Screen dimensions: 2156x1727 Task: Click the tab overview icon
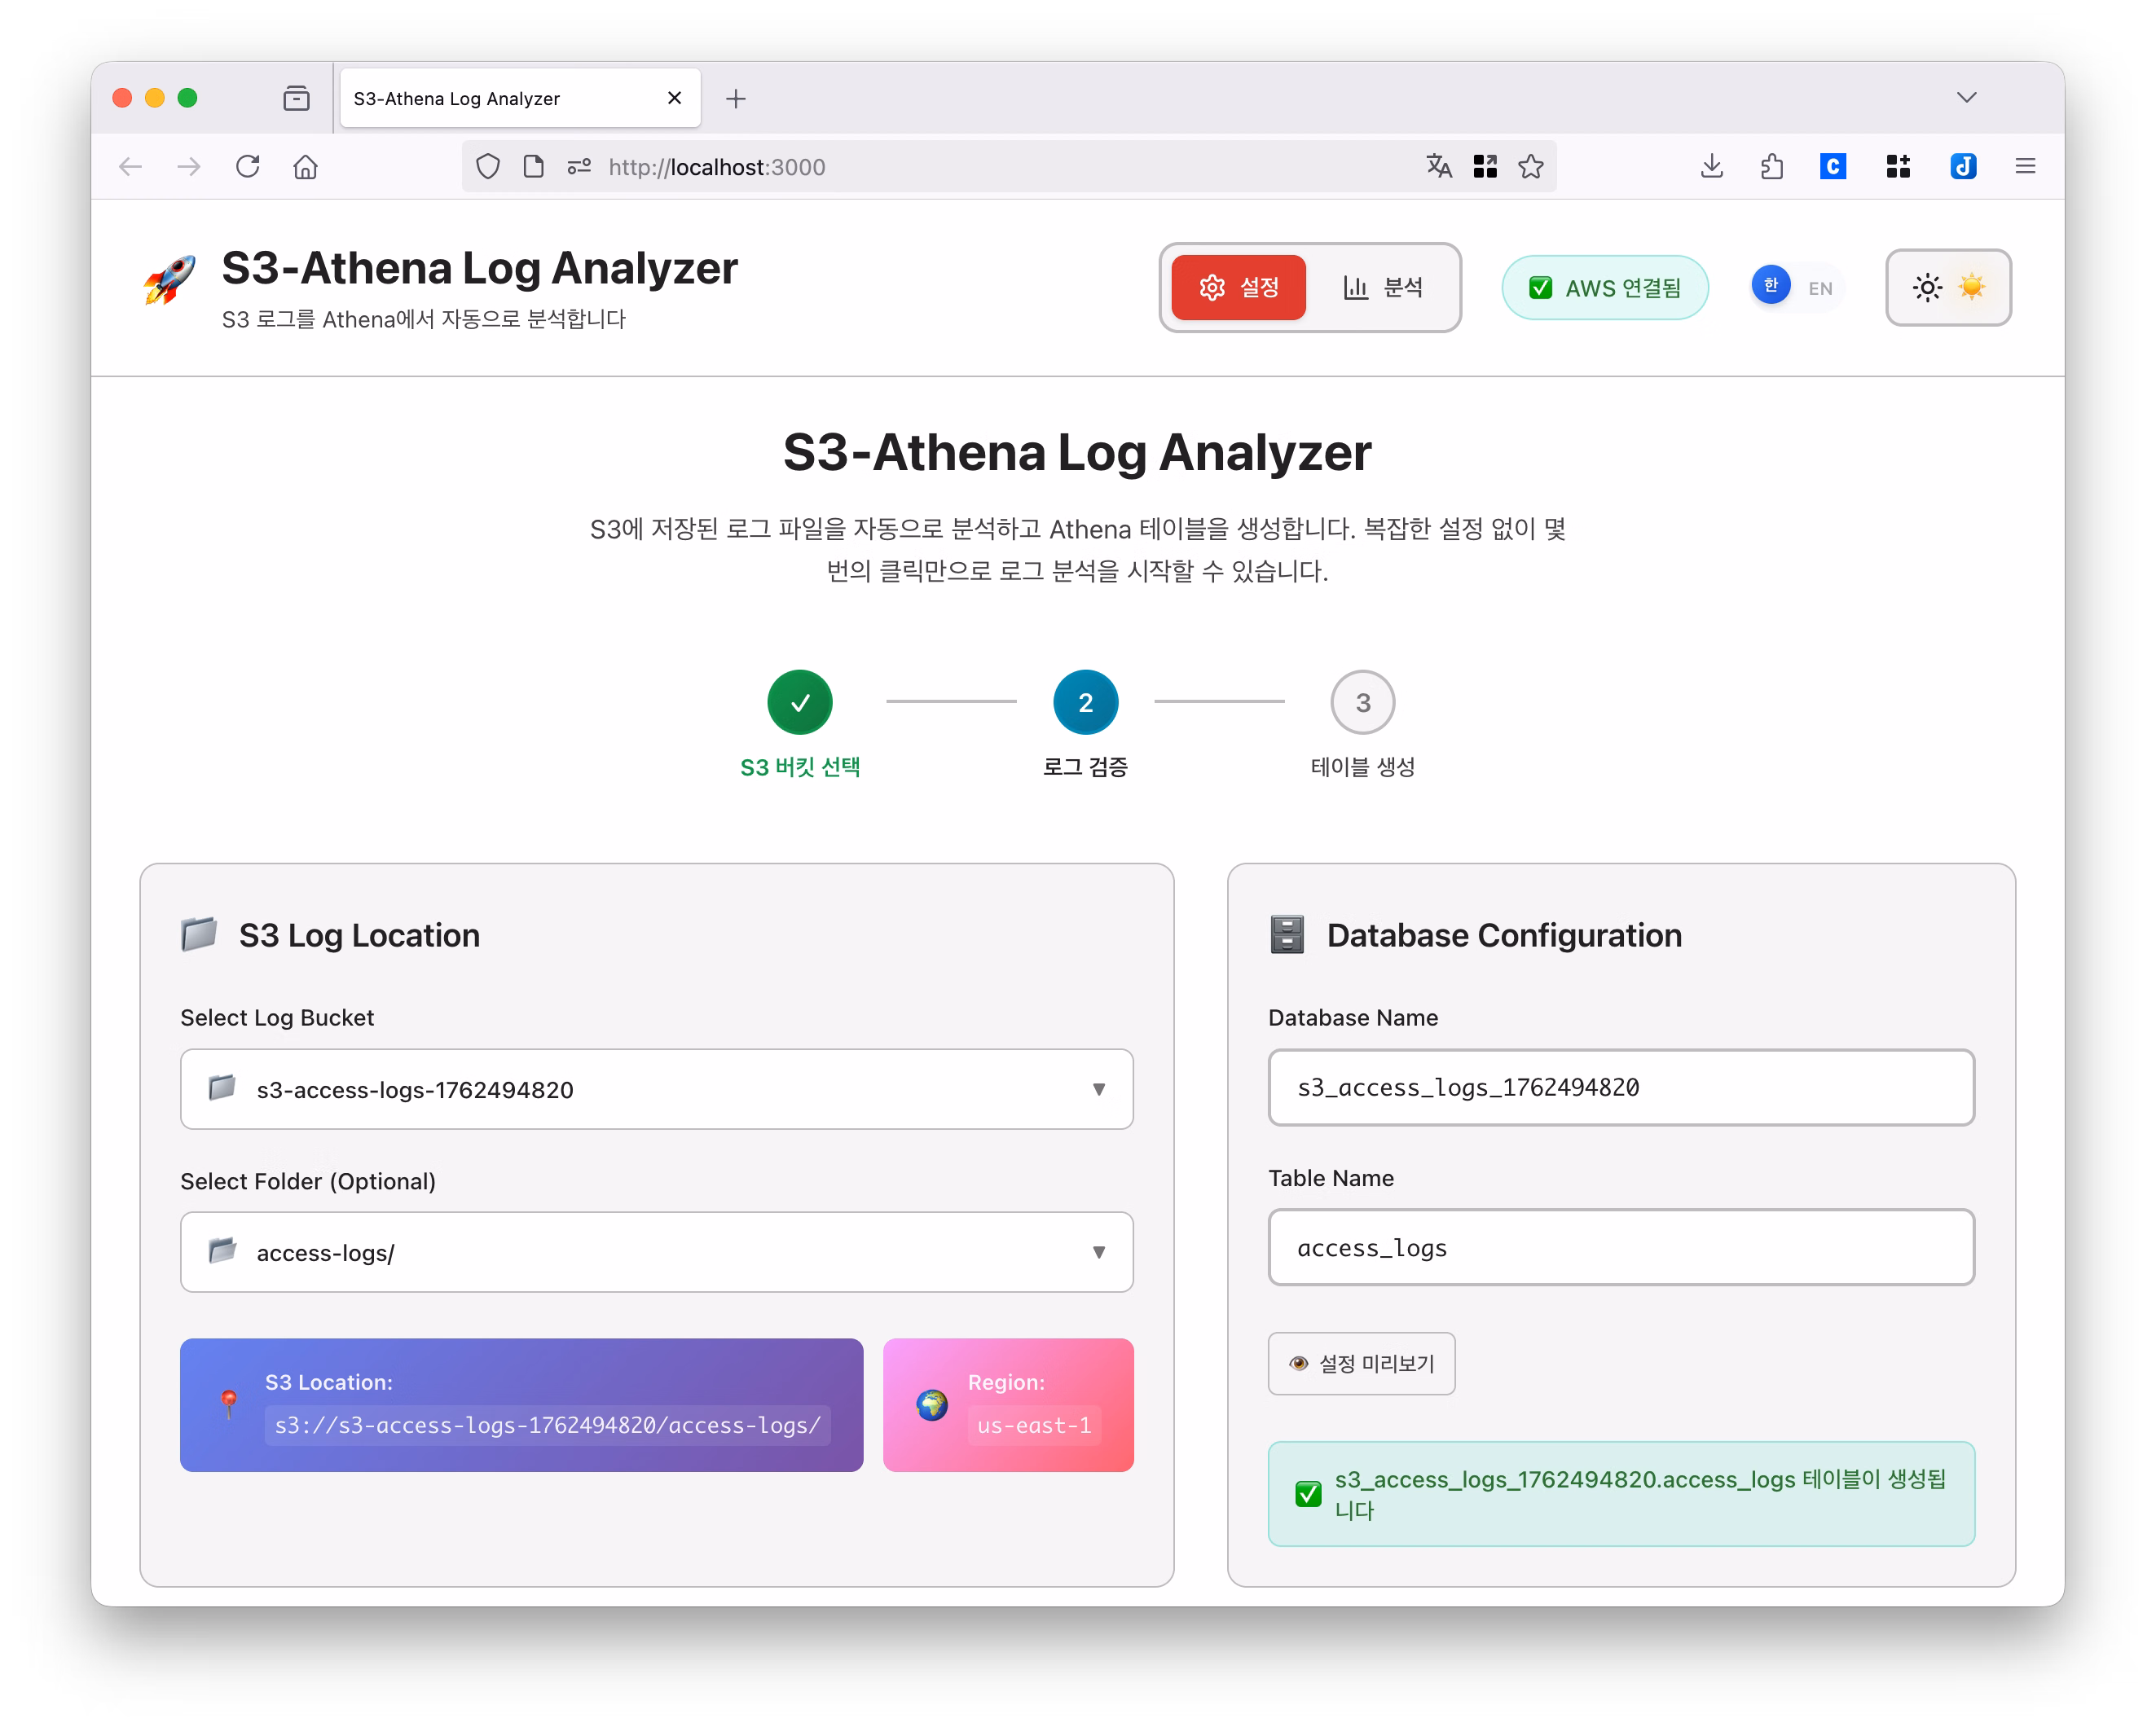tap(296, 98)
